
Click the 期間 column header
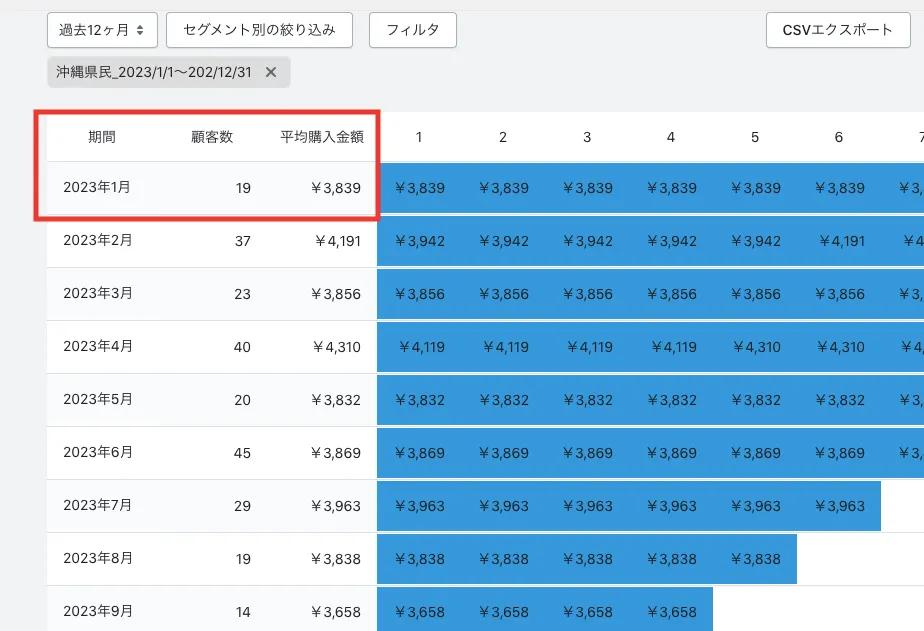tap(101, 137)
